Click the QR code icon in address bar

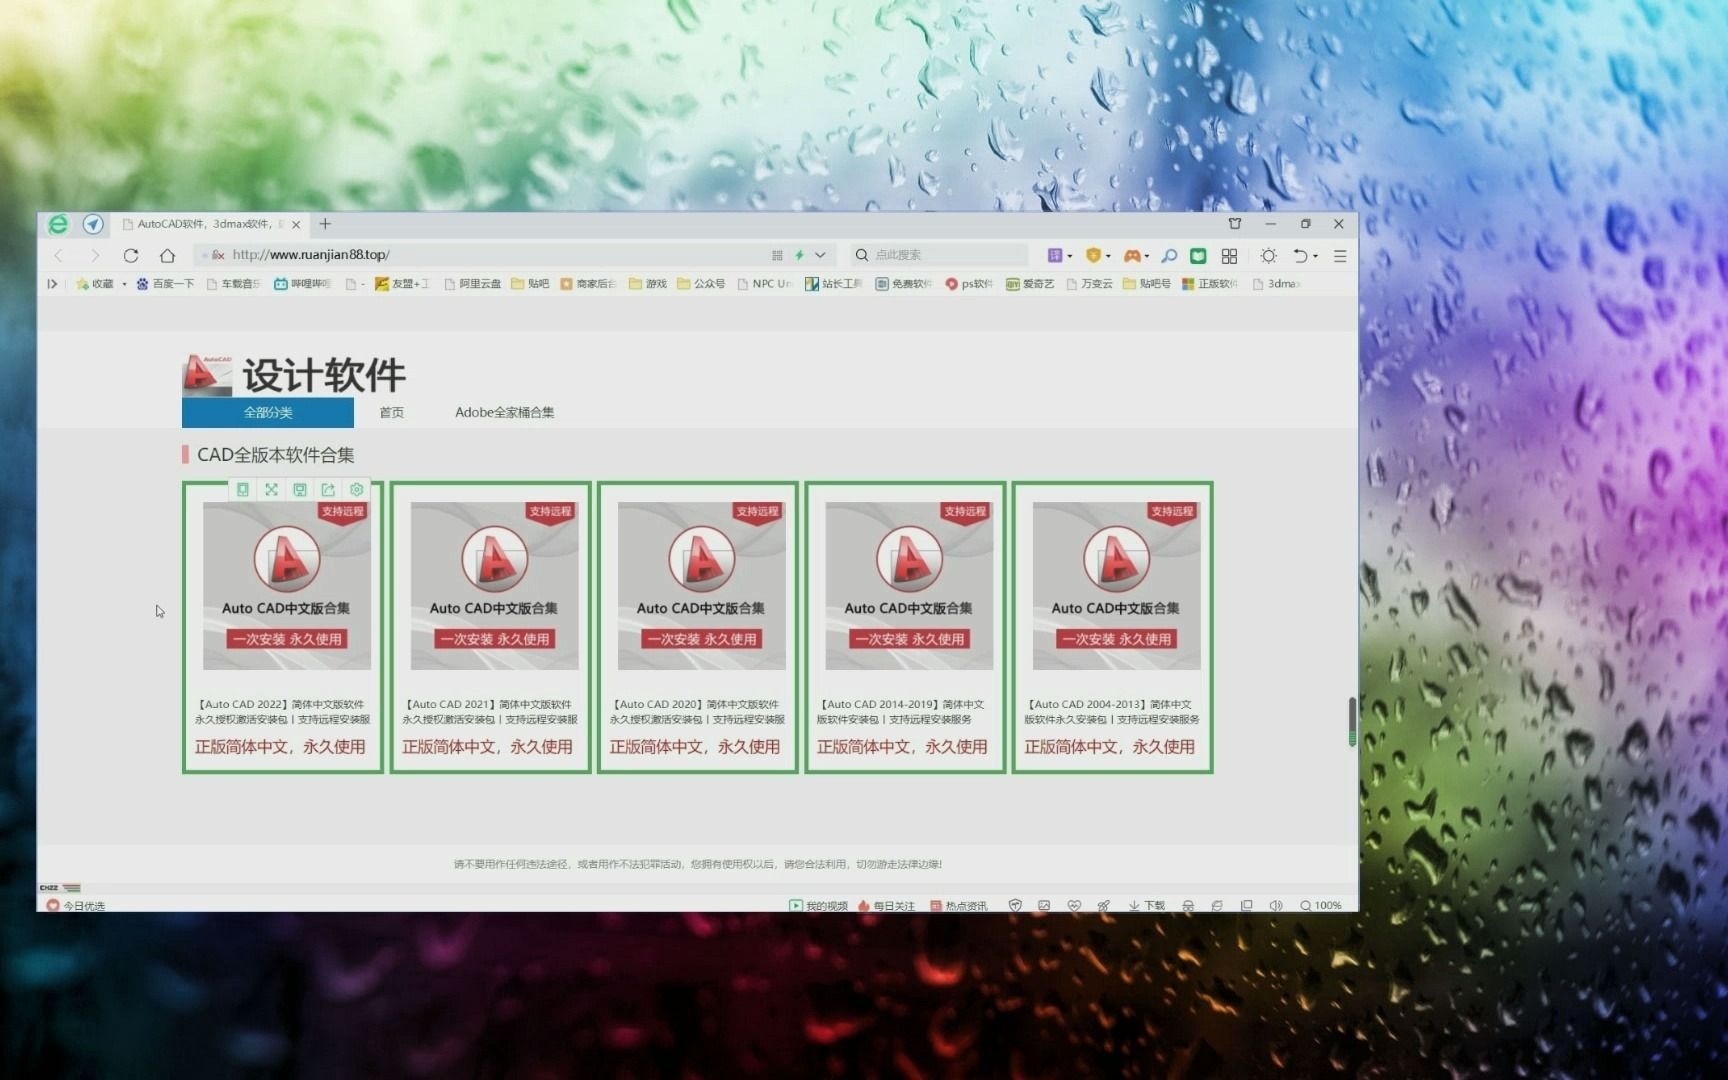tap(777, 255)
